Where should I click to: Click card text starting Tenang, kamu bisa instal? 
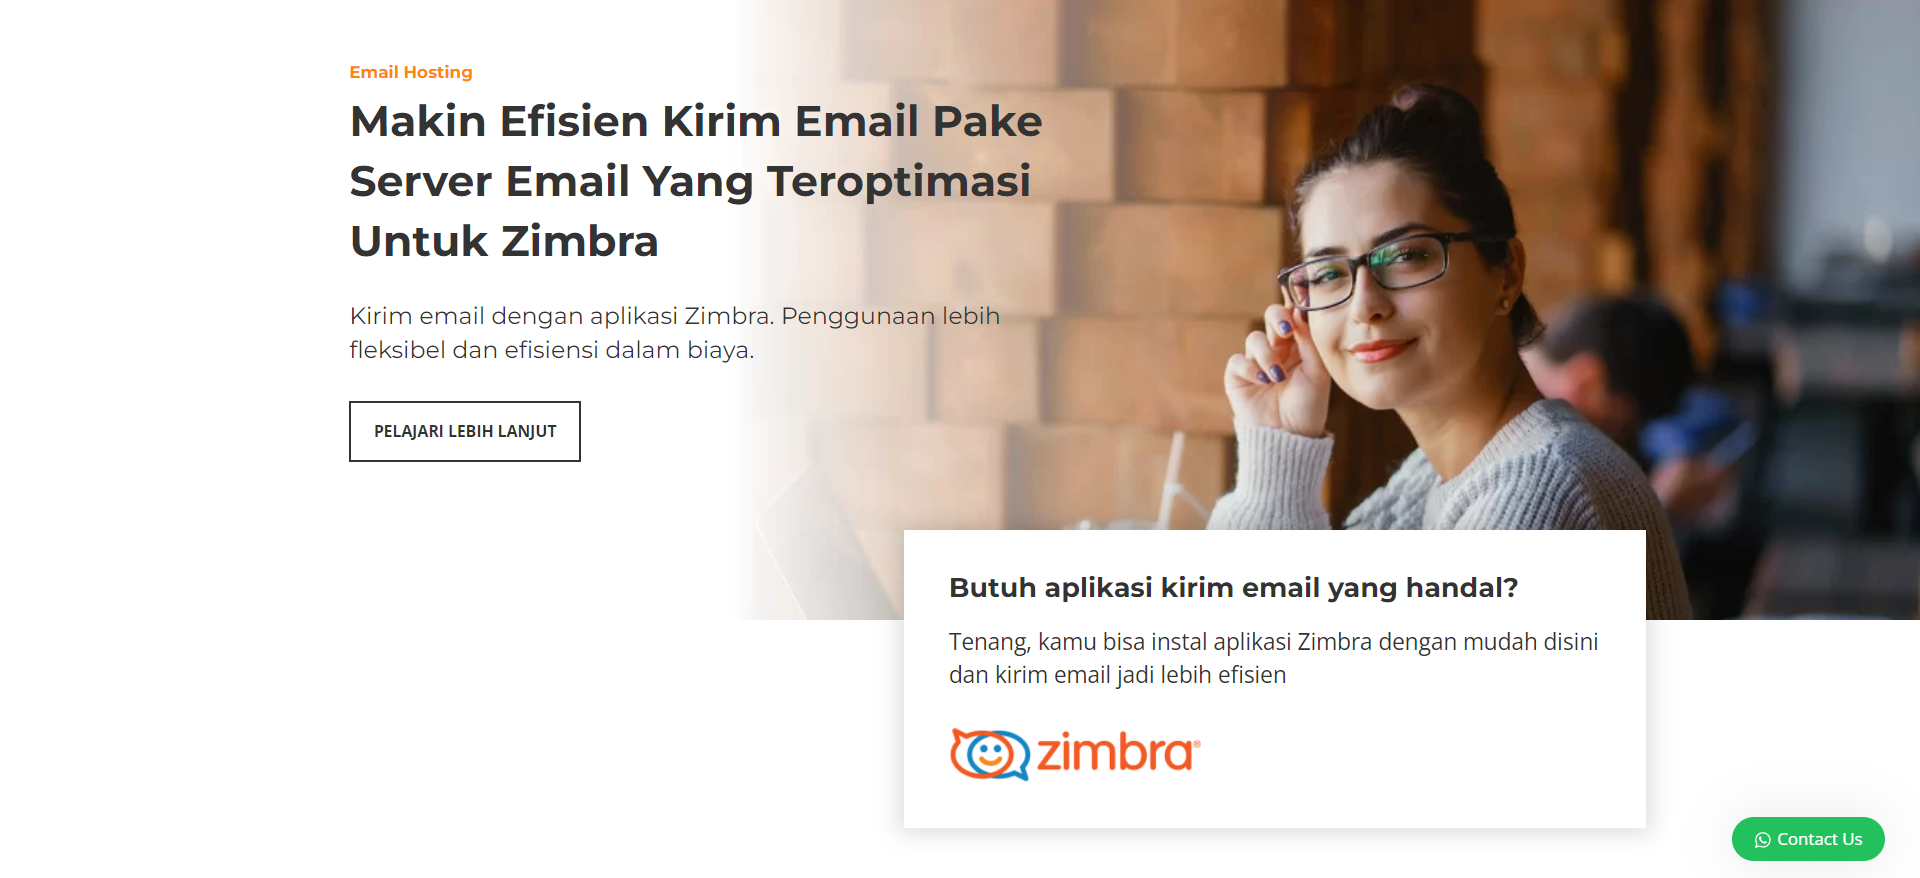pos(1273,658)
